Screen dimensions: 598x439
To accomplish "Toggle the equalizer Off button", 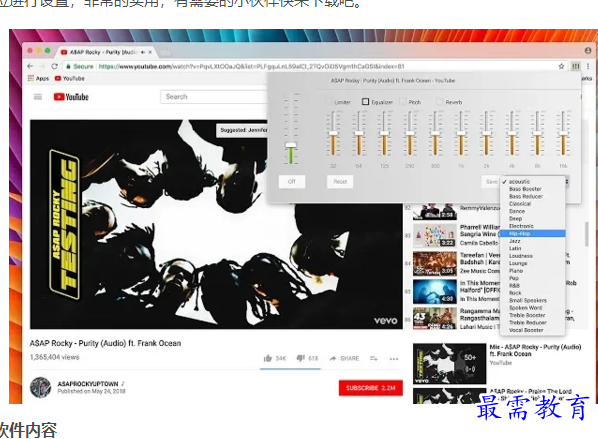I will tap(292, 182).
